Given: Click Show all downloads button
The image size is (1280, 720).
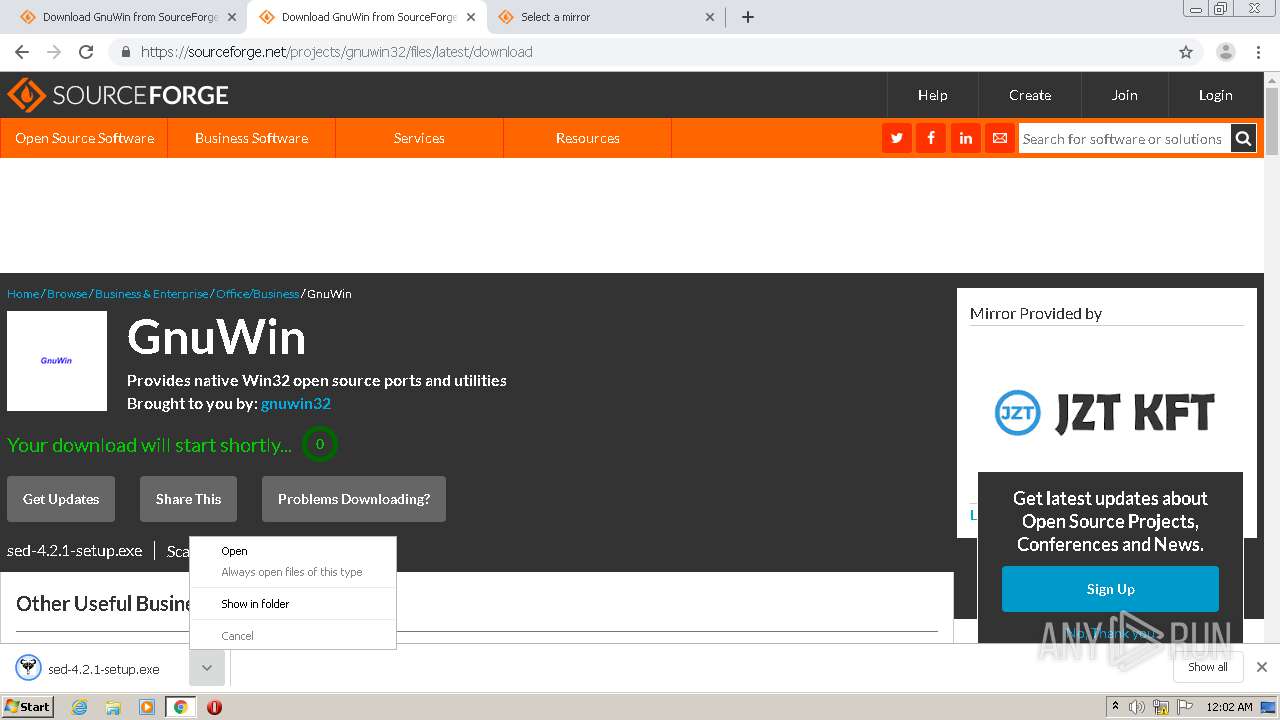Looking at the screenshot, I should [x=1207, y=667].
